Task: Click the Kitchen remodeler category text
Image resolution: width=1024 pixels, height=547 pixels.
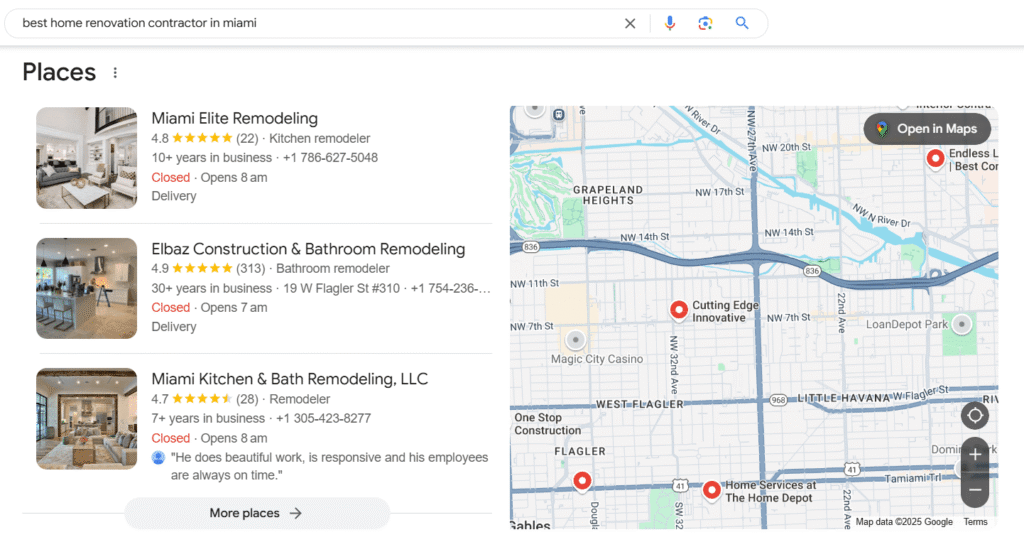Action: click(319, 138)
